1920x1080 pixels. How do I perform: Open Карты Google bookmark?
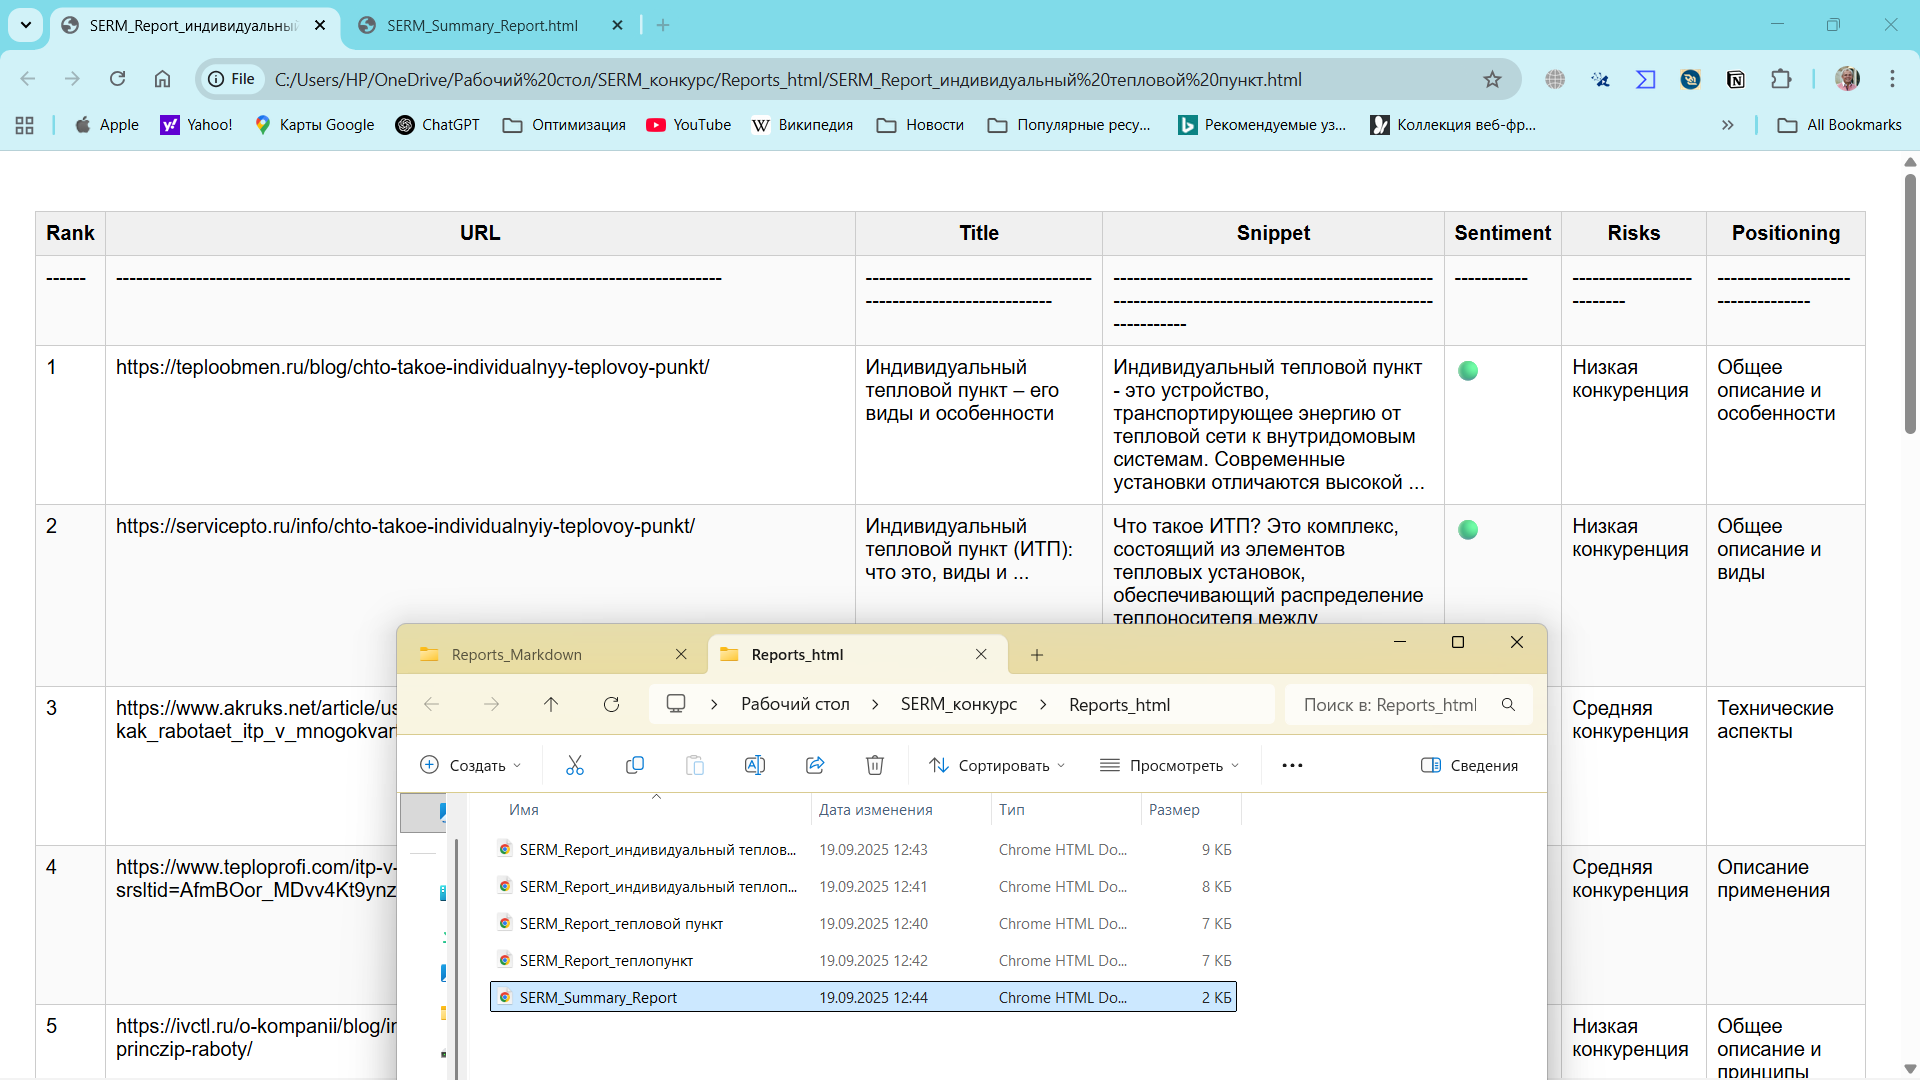[314, 125]
